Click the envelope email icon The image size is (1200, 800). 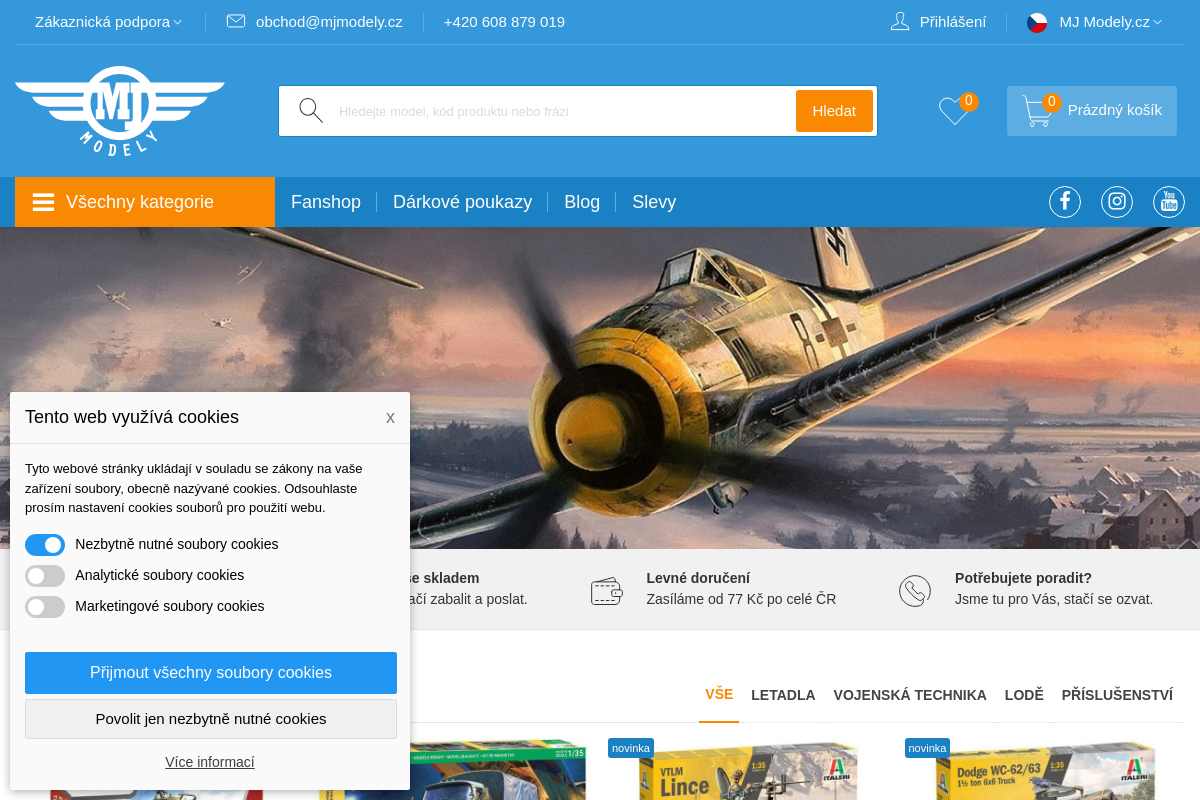(x=236, y=21)
